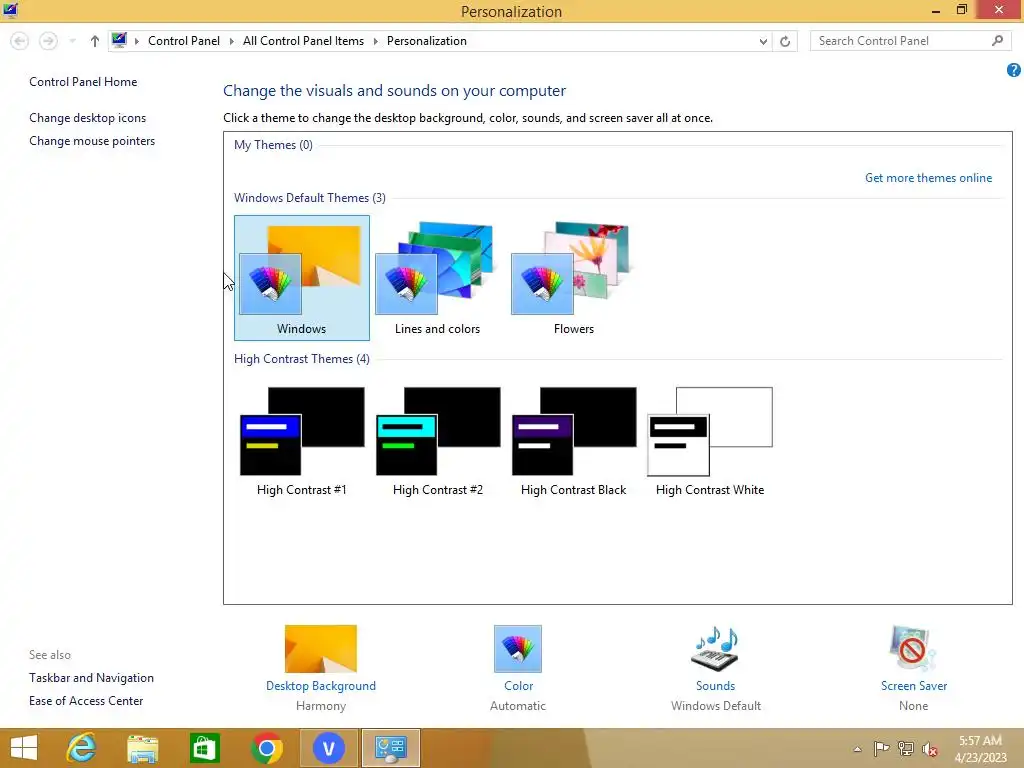Open Change desktop icons
Image resolution: width=1024 pixels, height=768 pixels.
(x=88, y=118)
